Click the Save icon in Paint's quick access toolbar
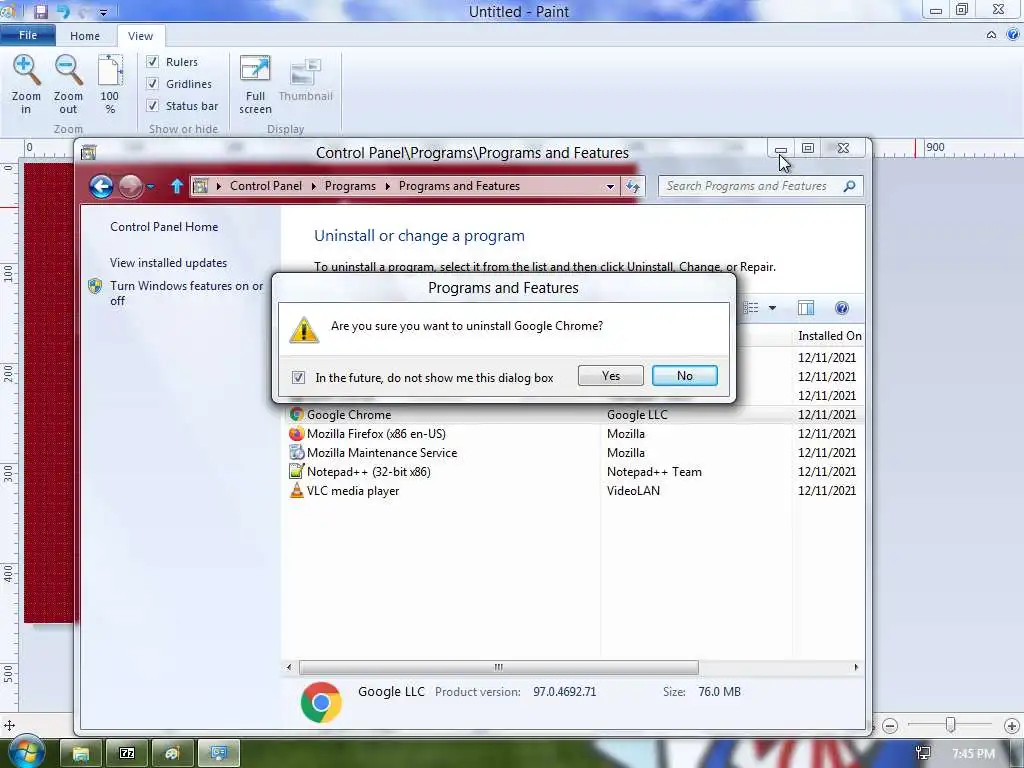The image size is (1024, 768). click(41, 11)
